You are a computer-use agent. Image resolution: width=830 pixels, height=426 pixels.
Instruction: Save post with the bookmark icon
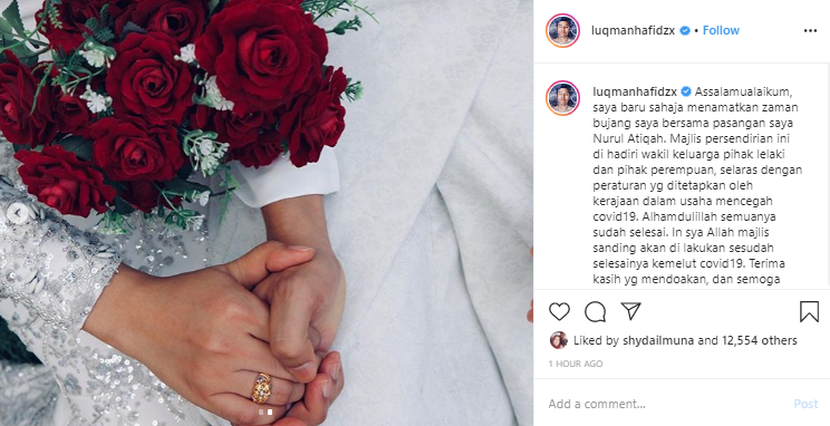[x=809, y=312]
